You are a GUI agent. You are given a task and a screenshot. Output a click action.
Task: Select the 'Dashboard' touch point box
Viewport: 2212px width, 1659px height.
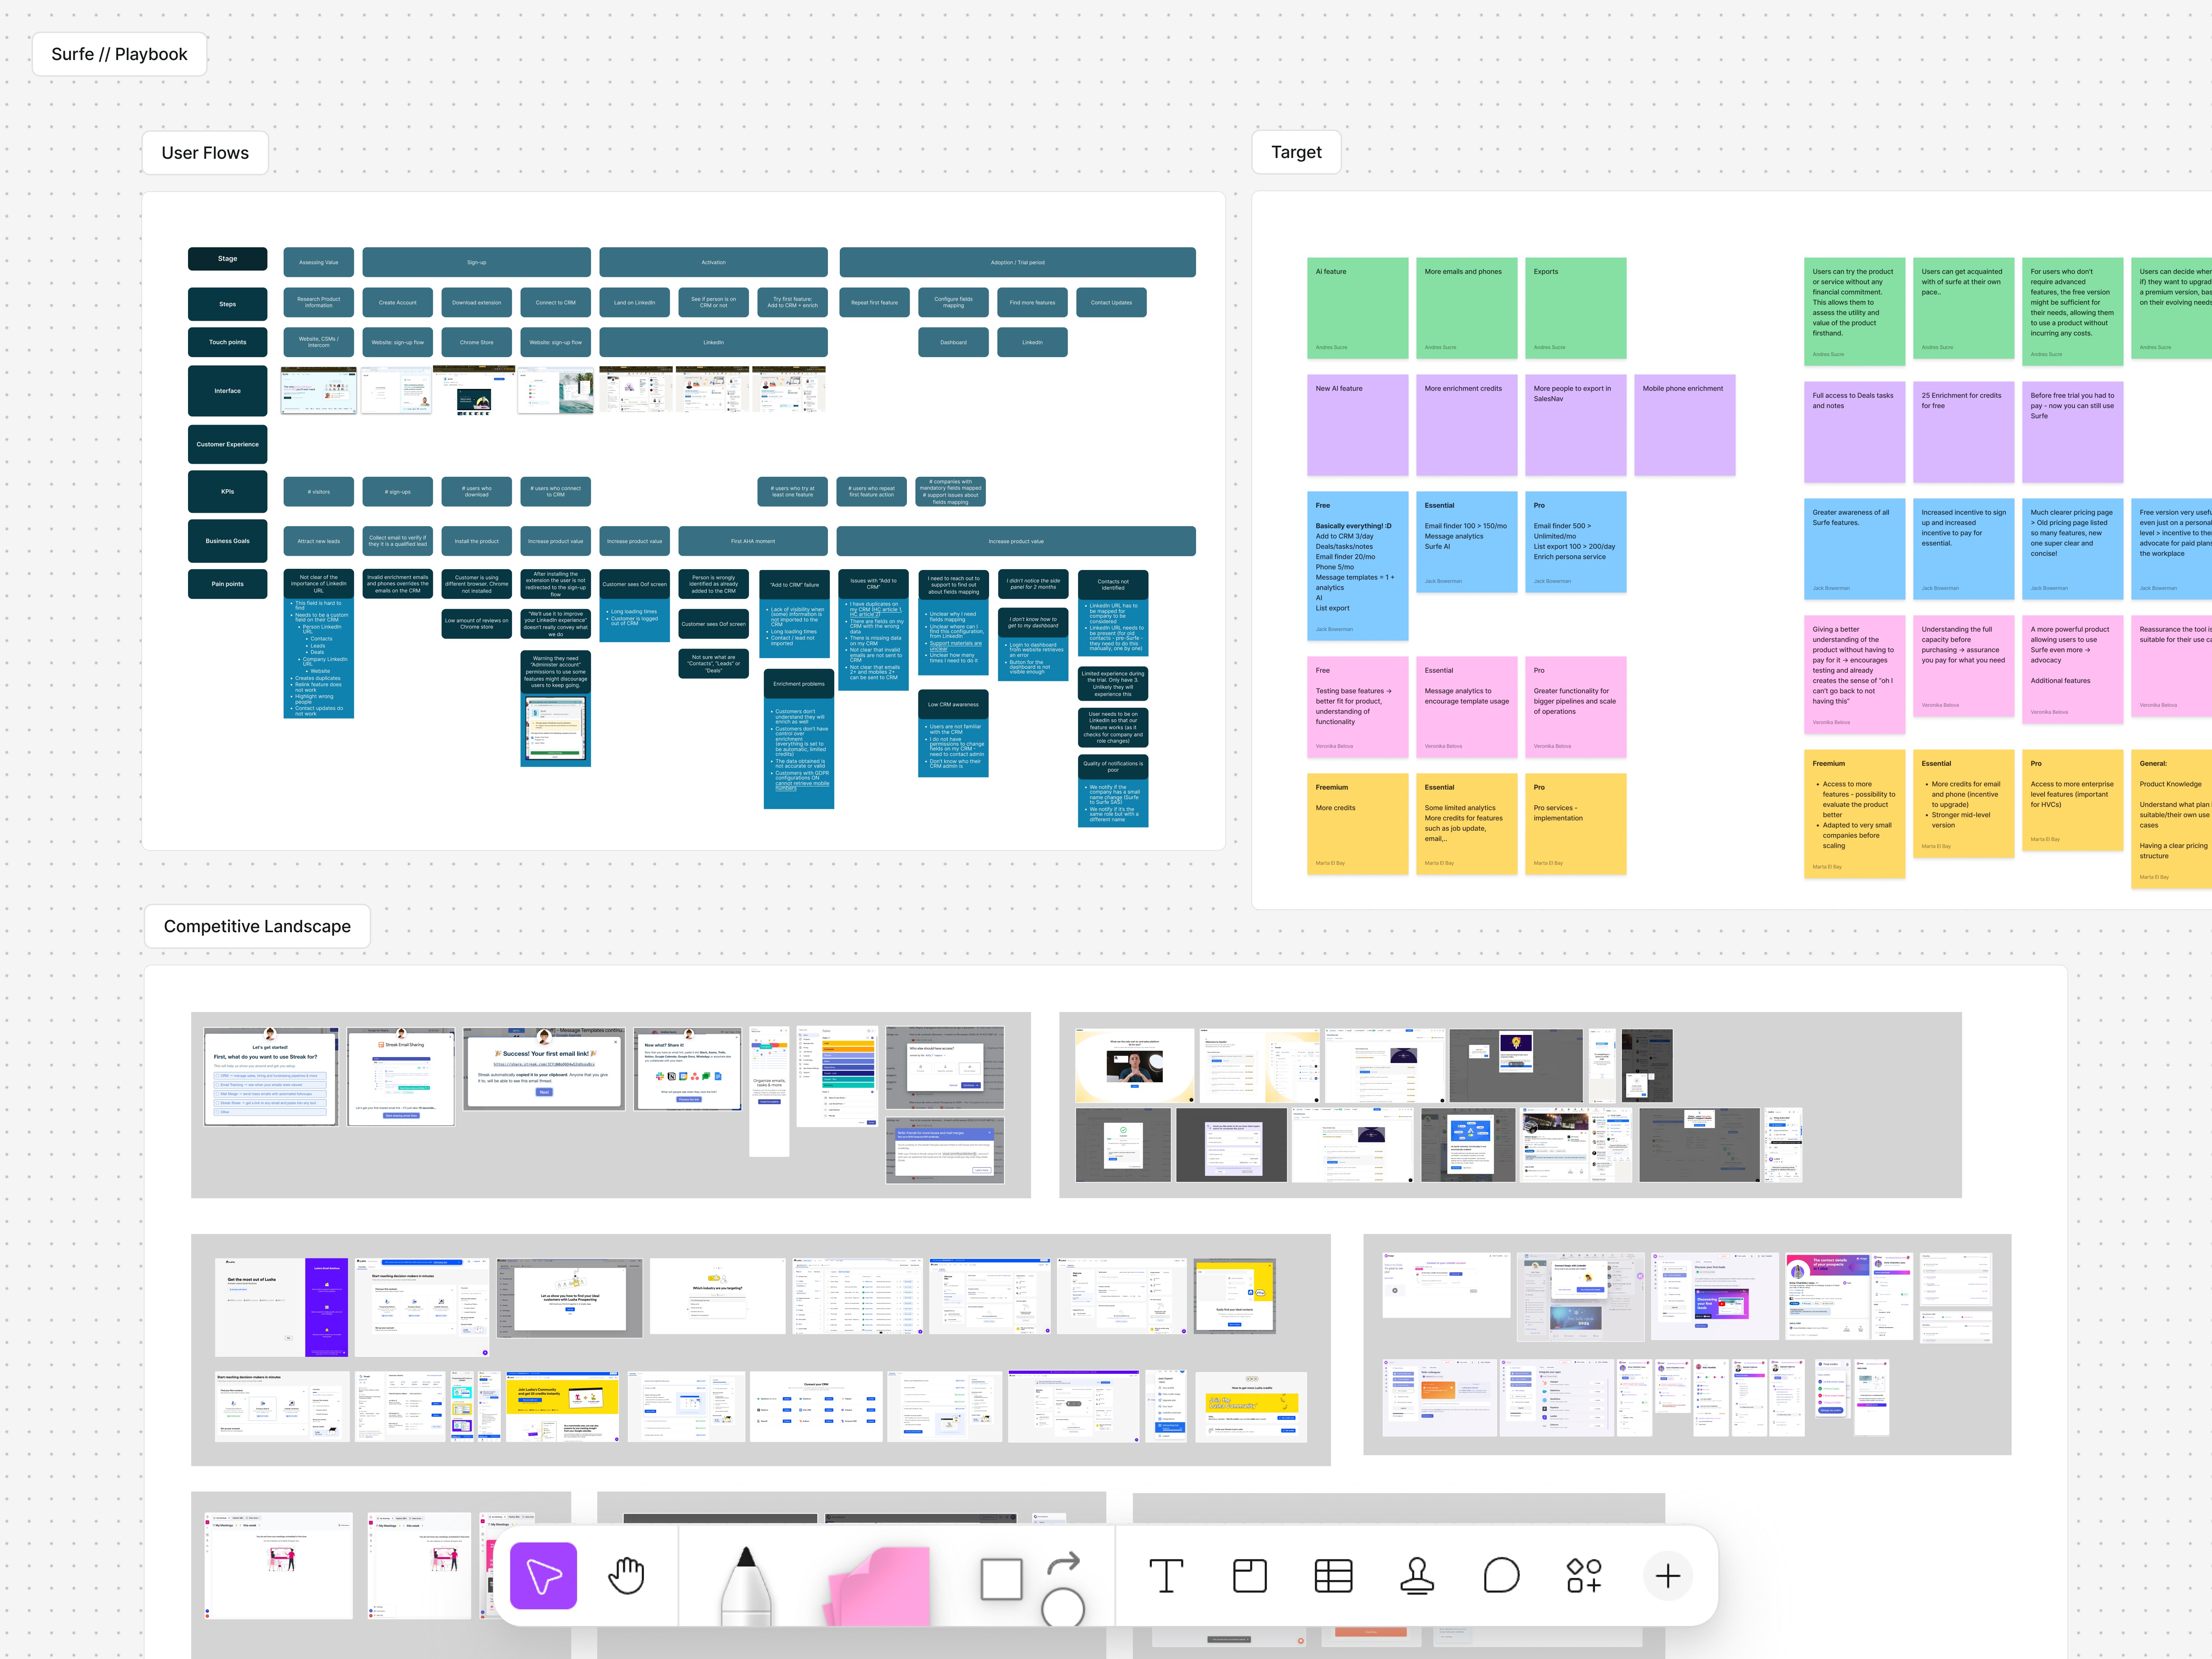(954, 342)
